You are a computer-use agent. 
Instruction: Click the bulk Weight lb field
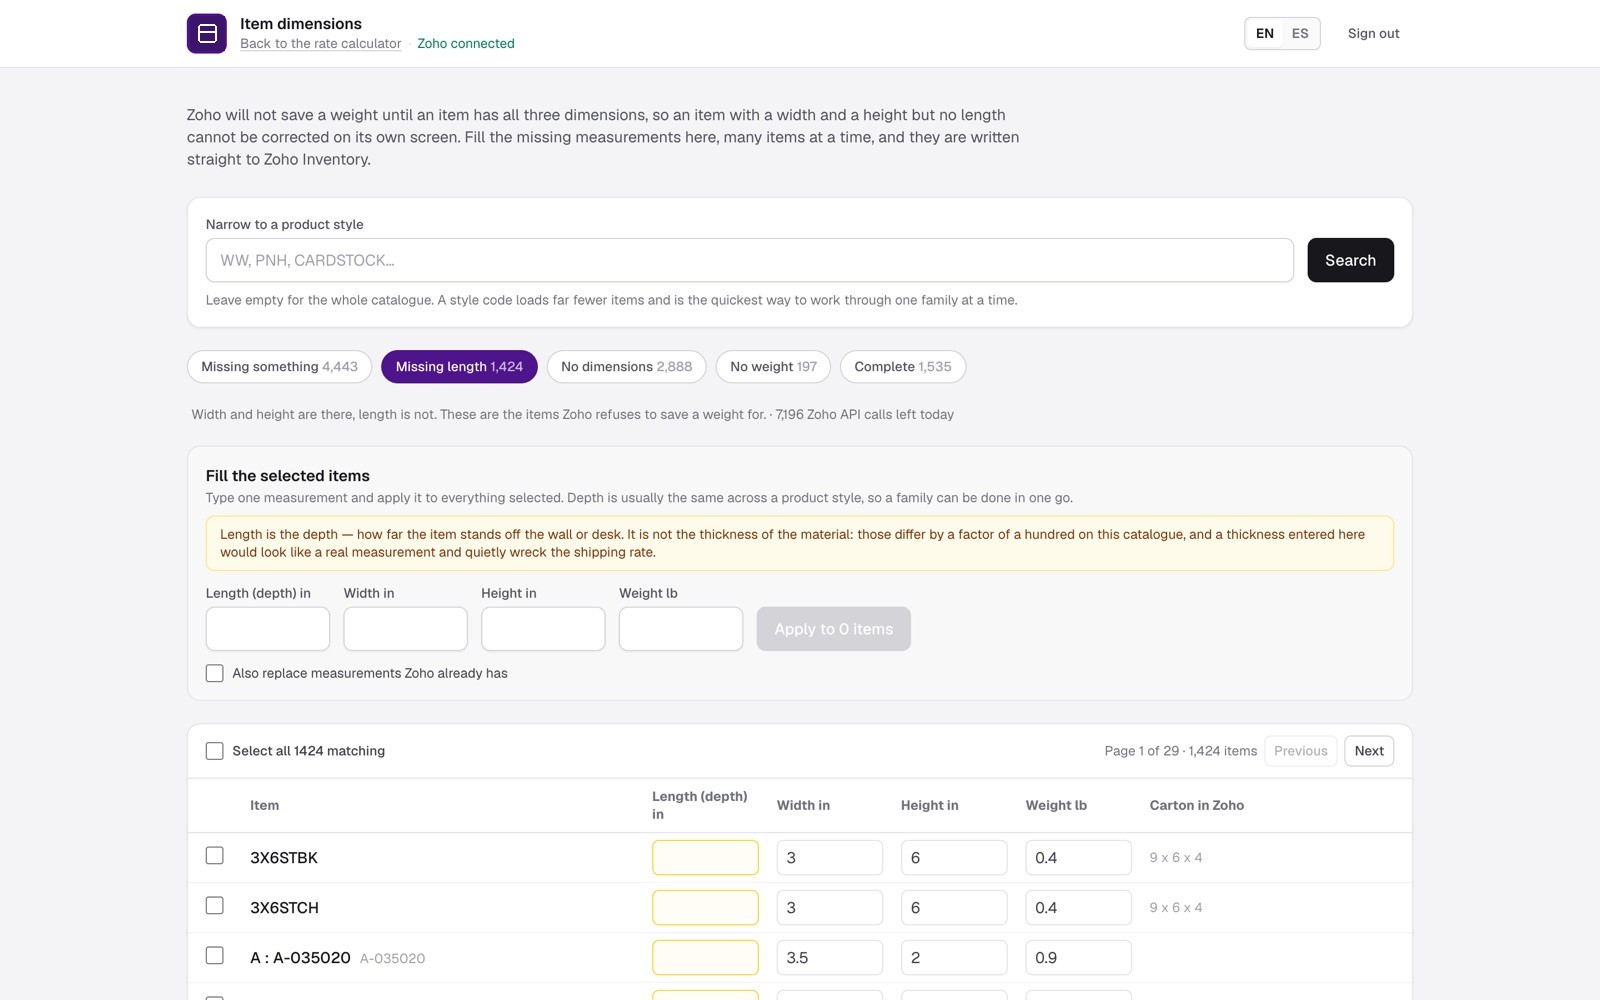pos(681,629)
